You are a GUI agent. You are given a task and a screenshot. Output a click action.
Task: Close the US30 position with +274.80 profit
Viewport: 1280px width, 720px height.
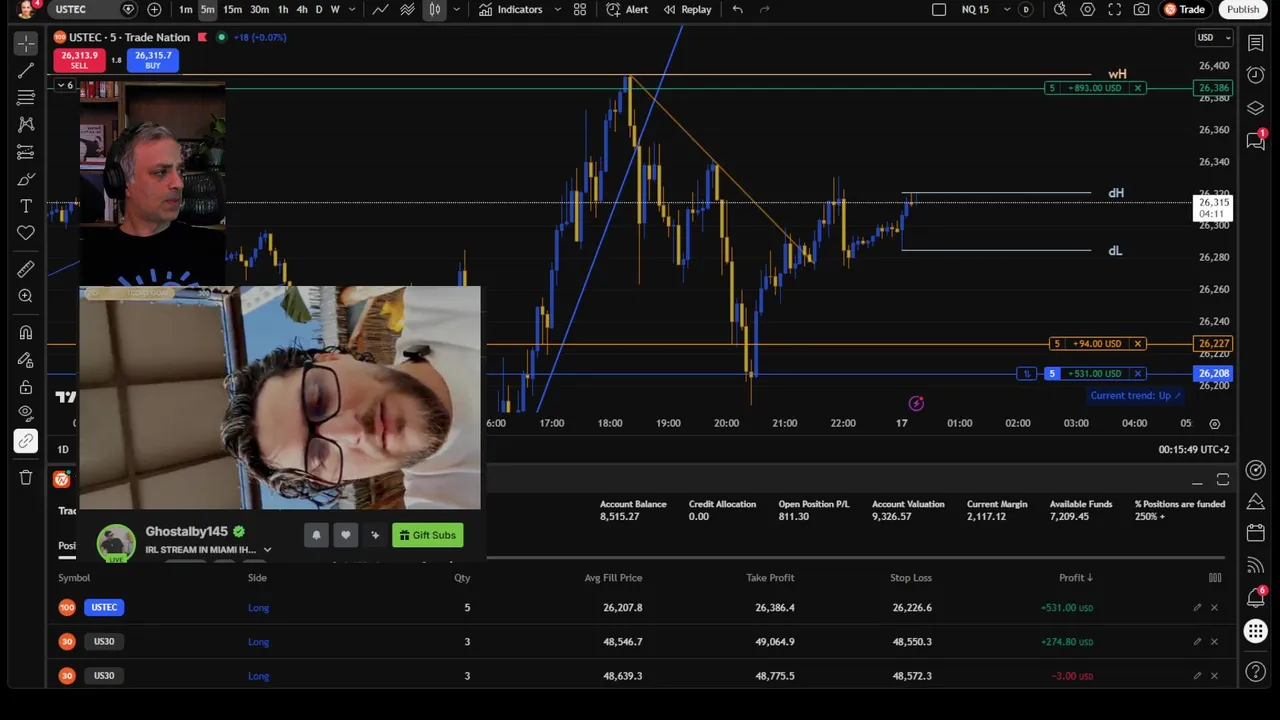point(1214,641)
